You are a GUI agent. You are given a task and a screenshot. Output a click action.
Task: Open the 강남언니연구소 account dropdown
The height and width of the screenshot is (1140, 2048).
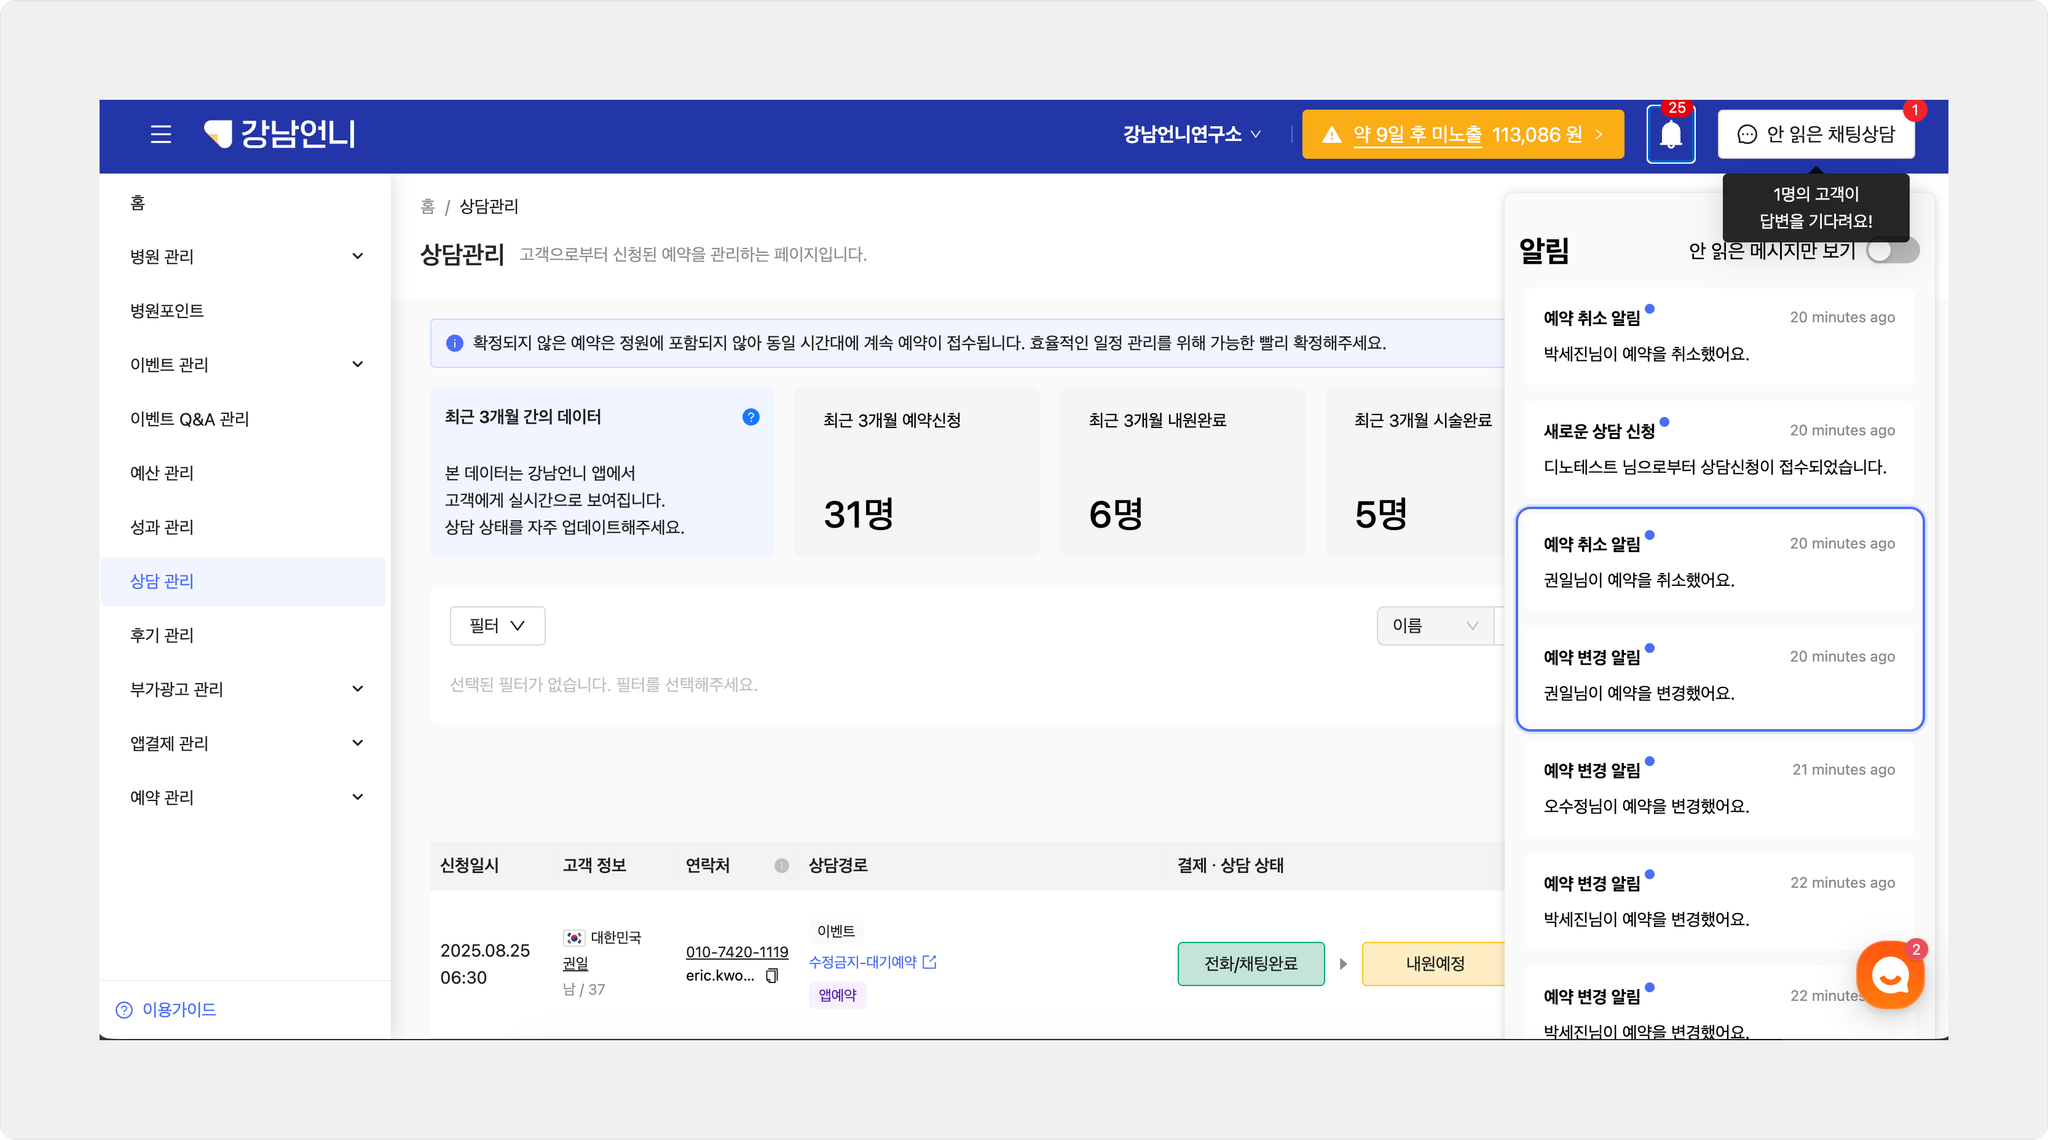(1191, 134)
